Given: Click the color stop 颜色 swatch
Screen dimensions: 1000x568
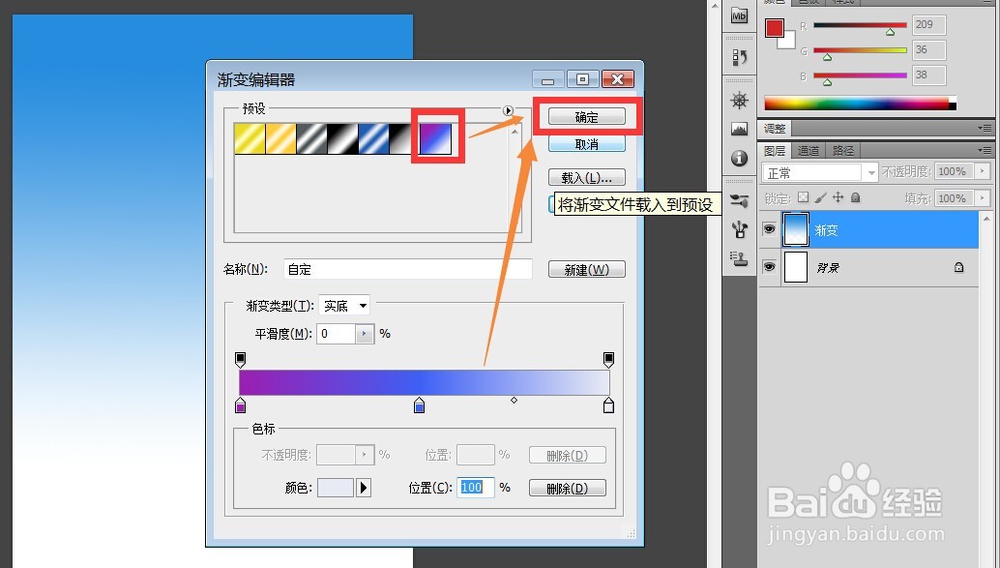Looking at the screenshot, I should tap(335, 488).
